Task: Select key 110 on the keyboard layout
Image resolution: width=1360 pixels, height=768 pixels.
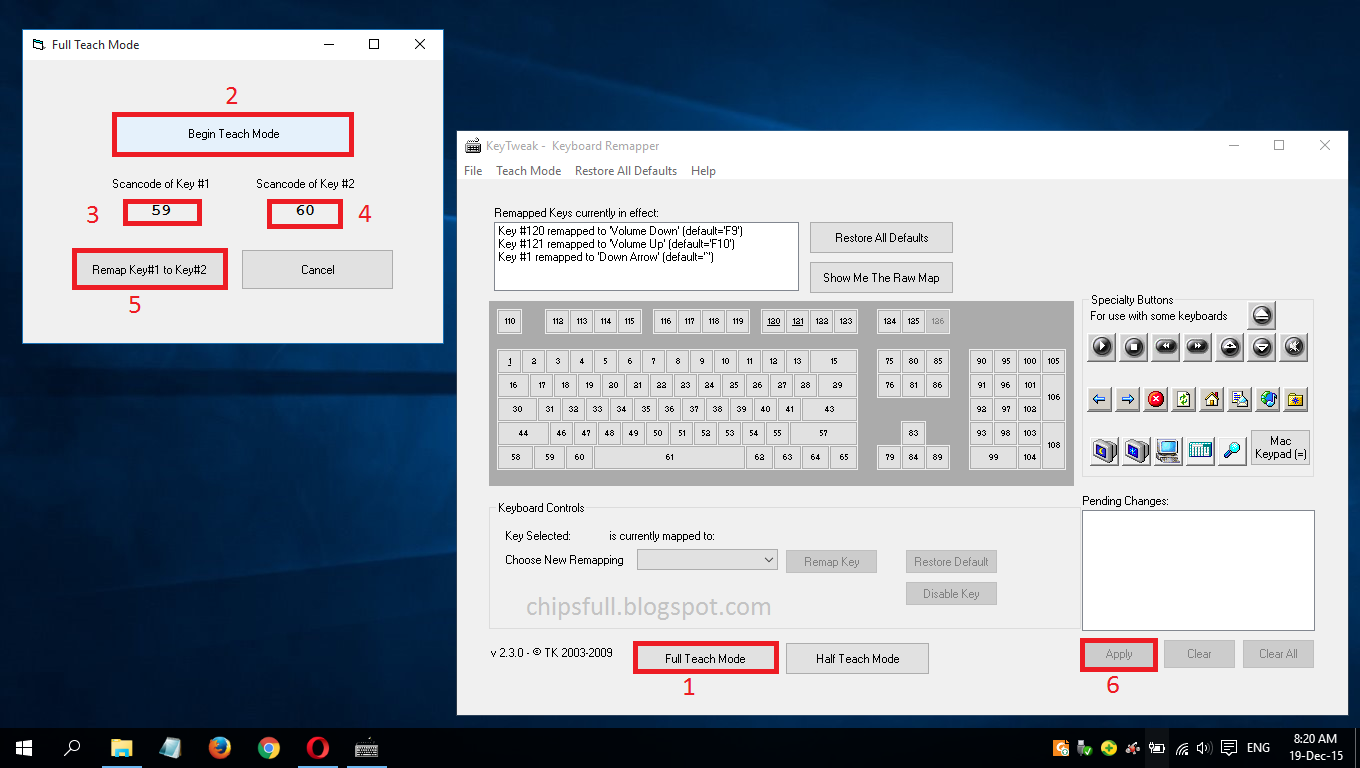Action: [x=510, y=321]
